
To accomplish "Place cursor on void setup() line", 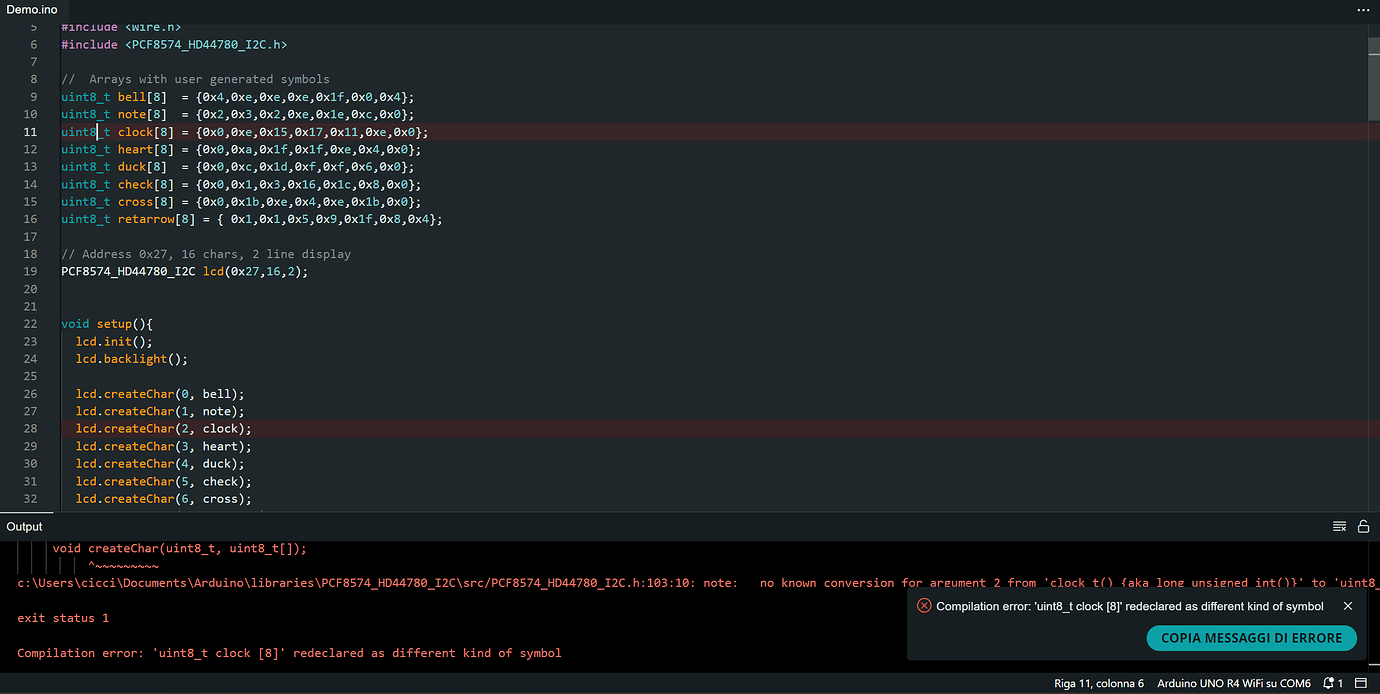I will point(106,324).
